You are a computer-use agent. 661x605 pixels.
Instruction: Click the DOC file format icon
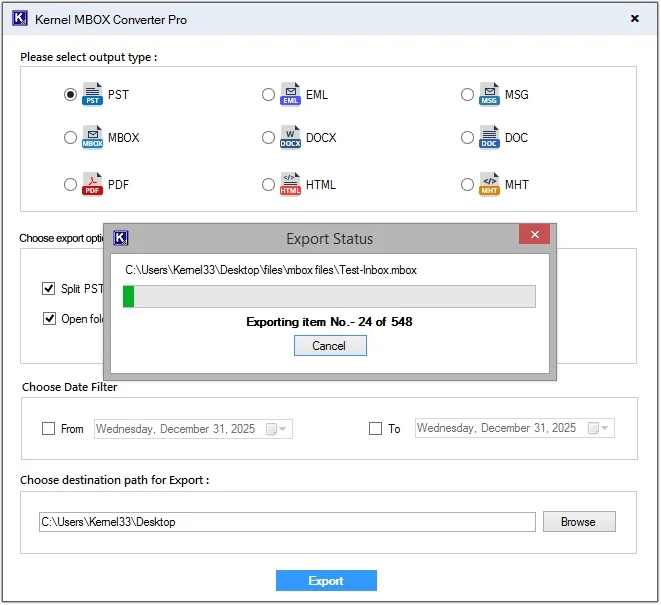(x=489, y=137)
